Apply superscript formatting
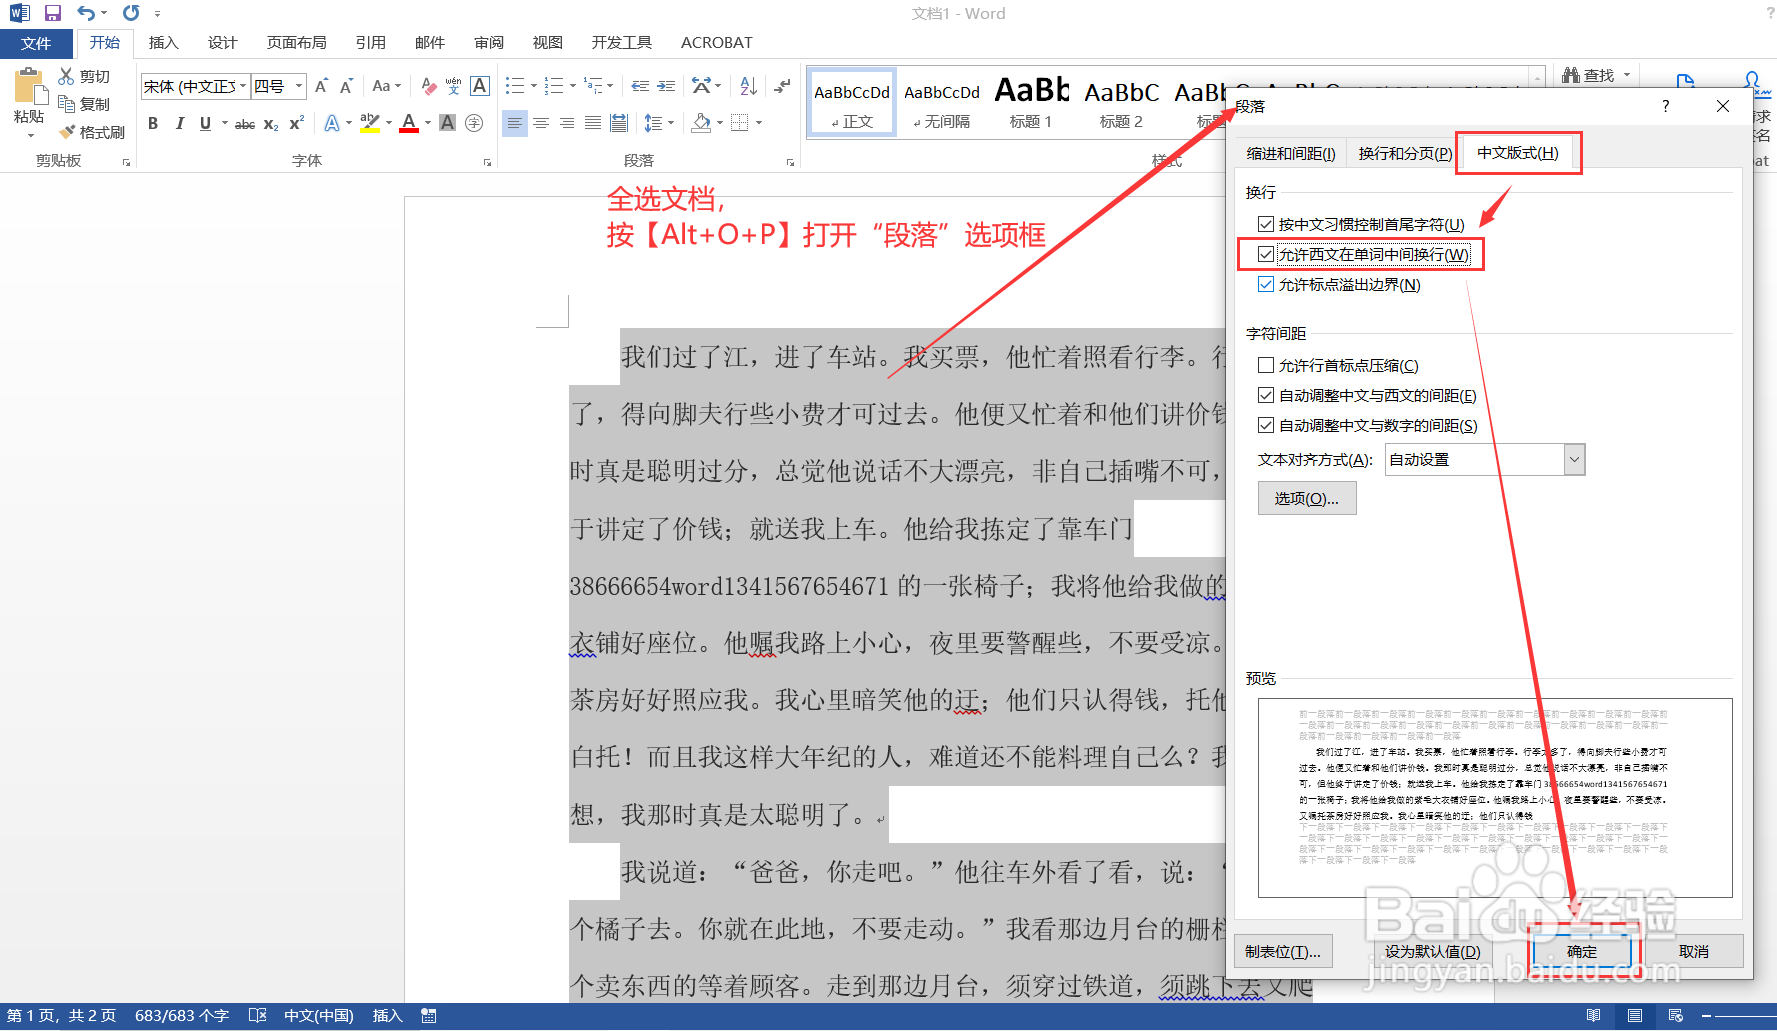 (297, 123)
